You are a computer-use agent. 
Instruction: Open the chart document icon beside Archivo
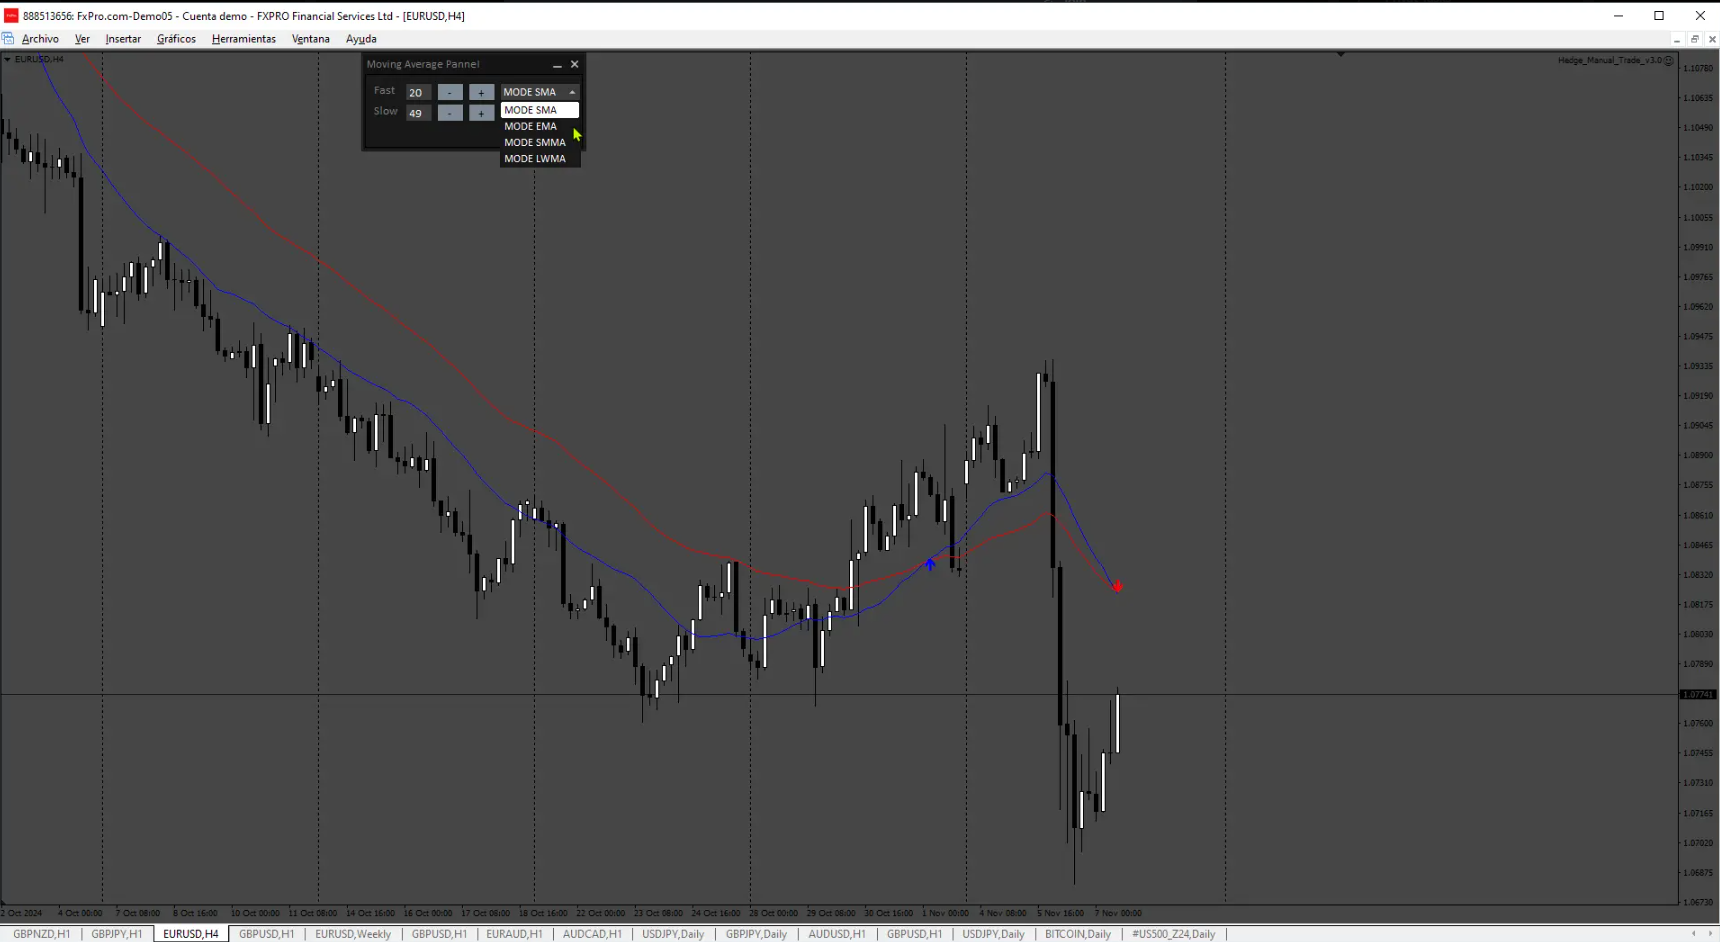click(8, 39)
